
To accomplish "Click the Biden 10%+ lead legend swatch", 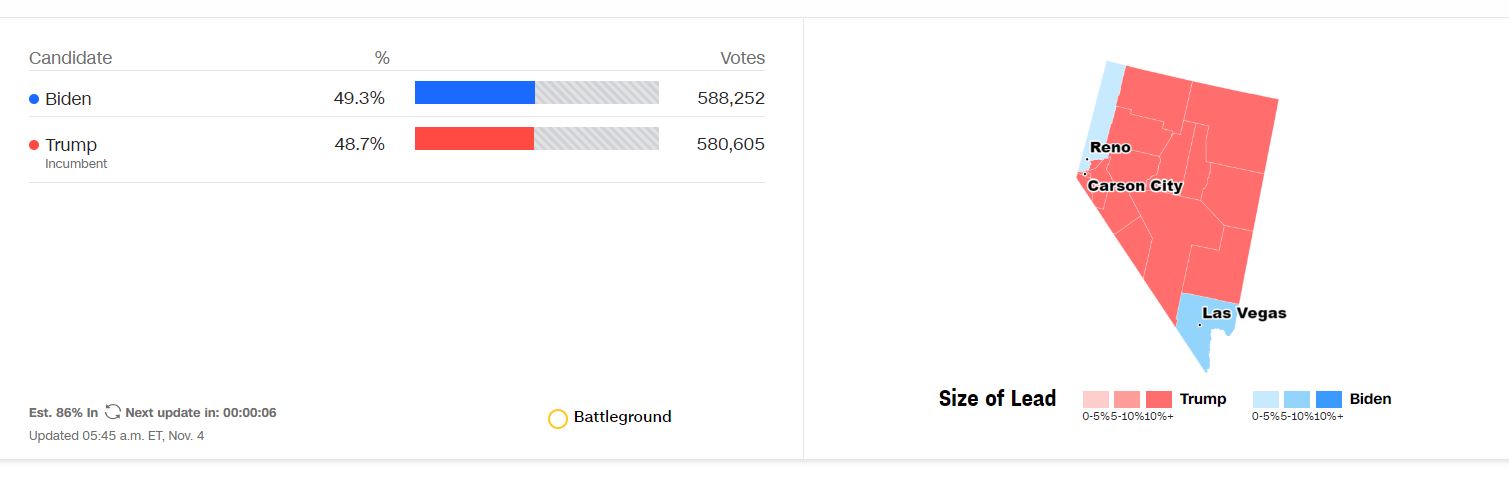I will tap(1329, 399).
